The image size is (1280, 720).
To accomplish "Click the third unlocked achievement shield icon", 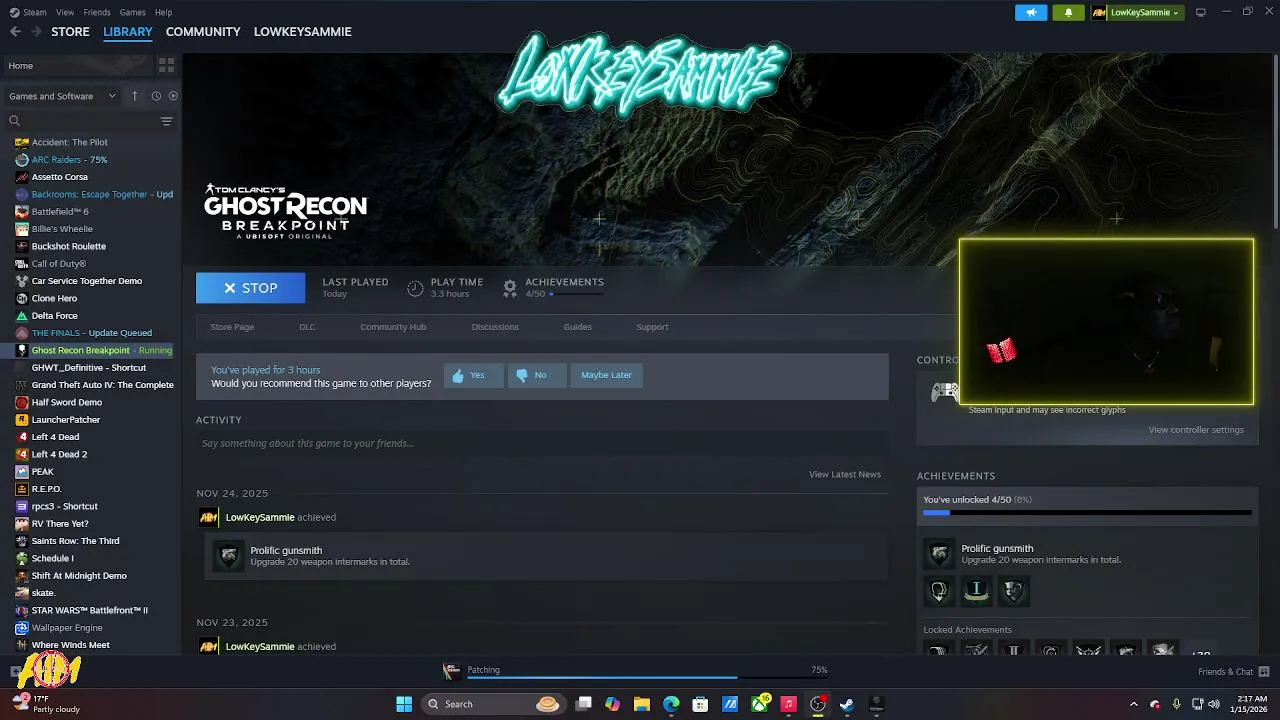I will click(x=1014, y=591).
